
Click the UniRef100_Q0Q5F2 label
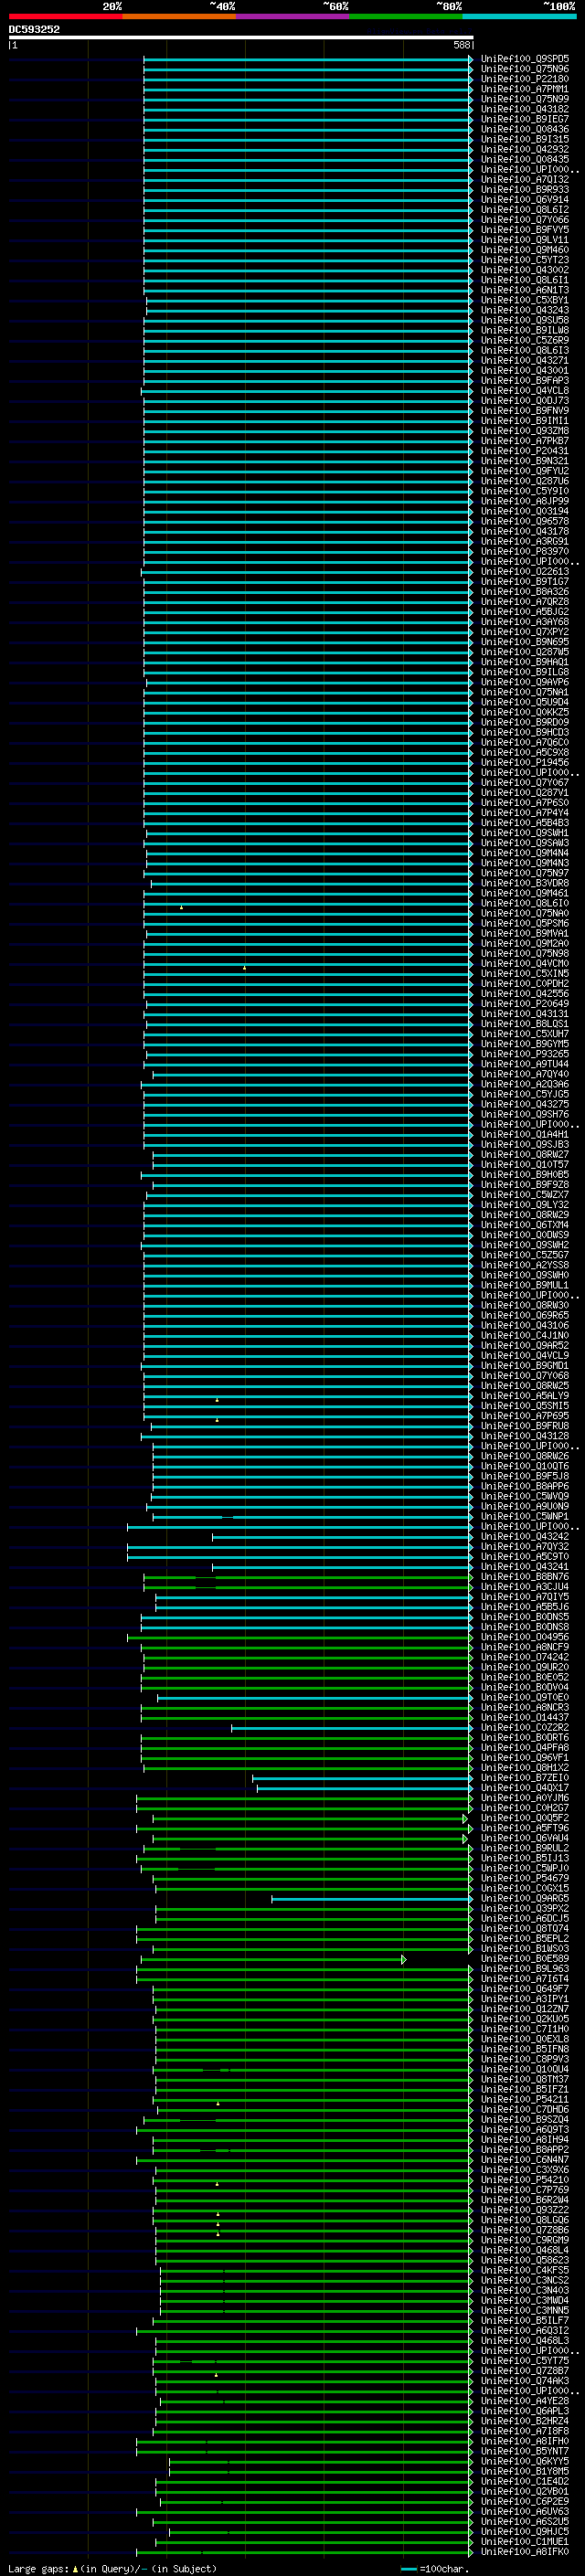click(525, 1819)
